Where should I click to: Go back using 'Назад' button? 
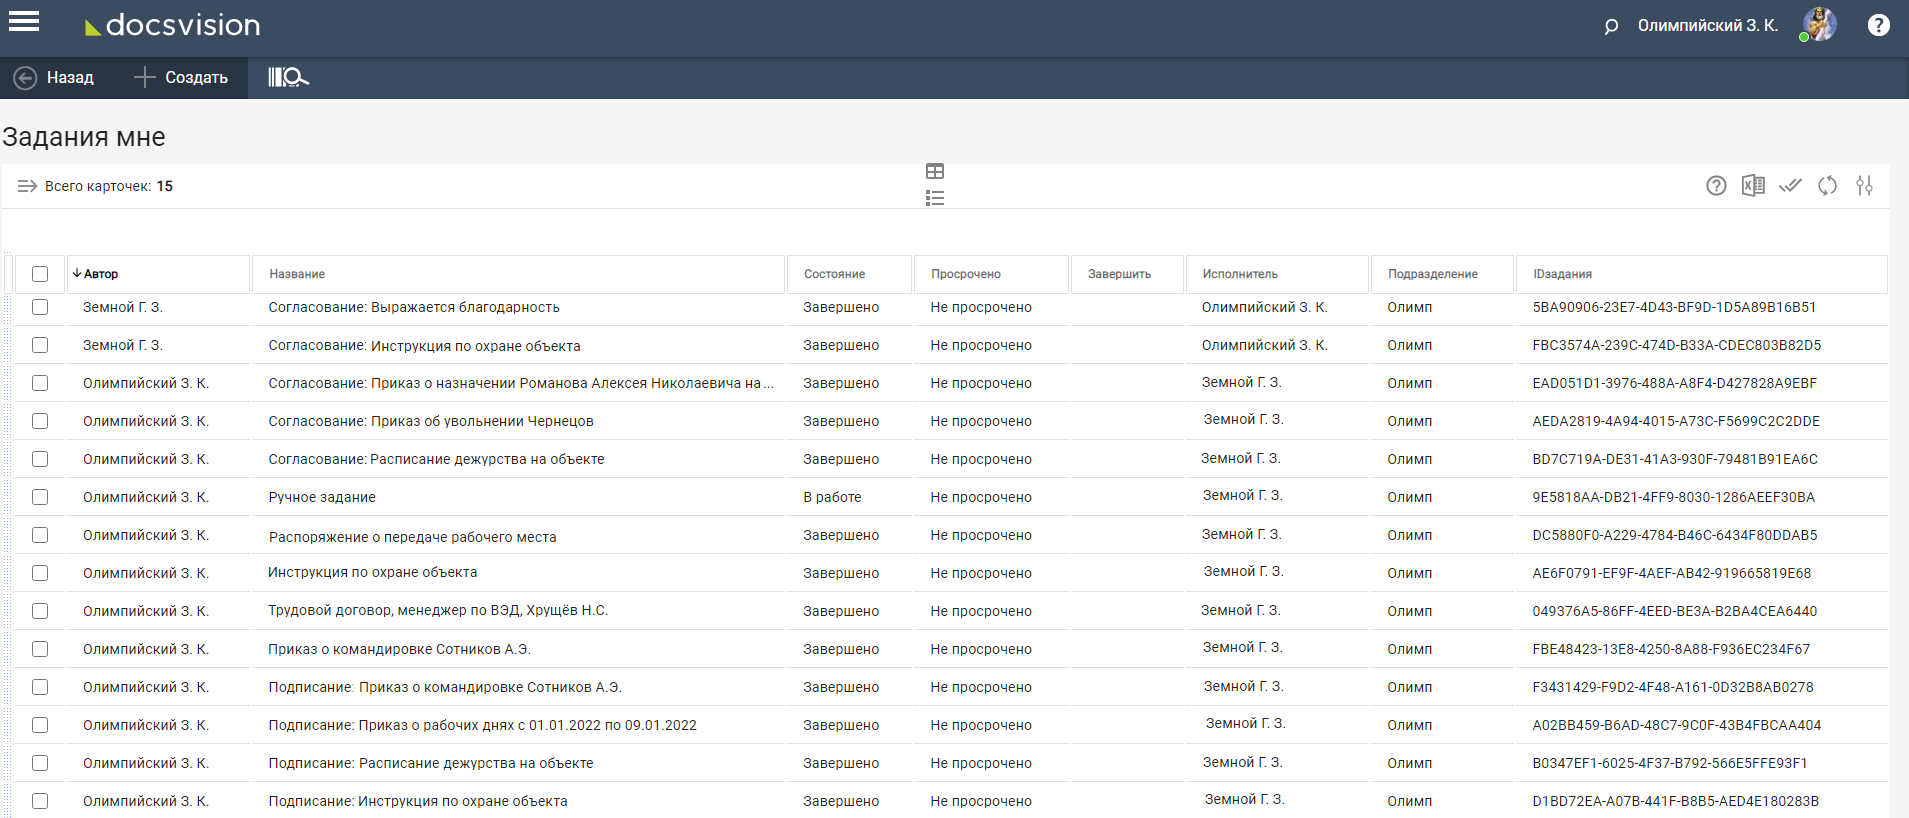point(54,77)
